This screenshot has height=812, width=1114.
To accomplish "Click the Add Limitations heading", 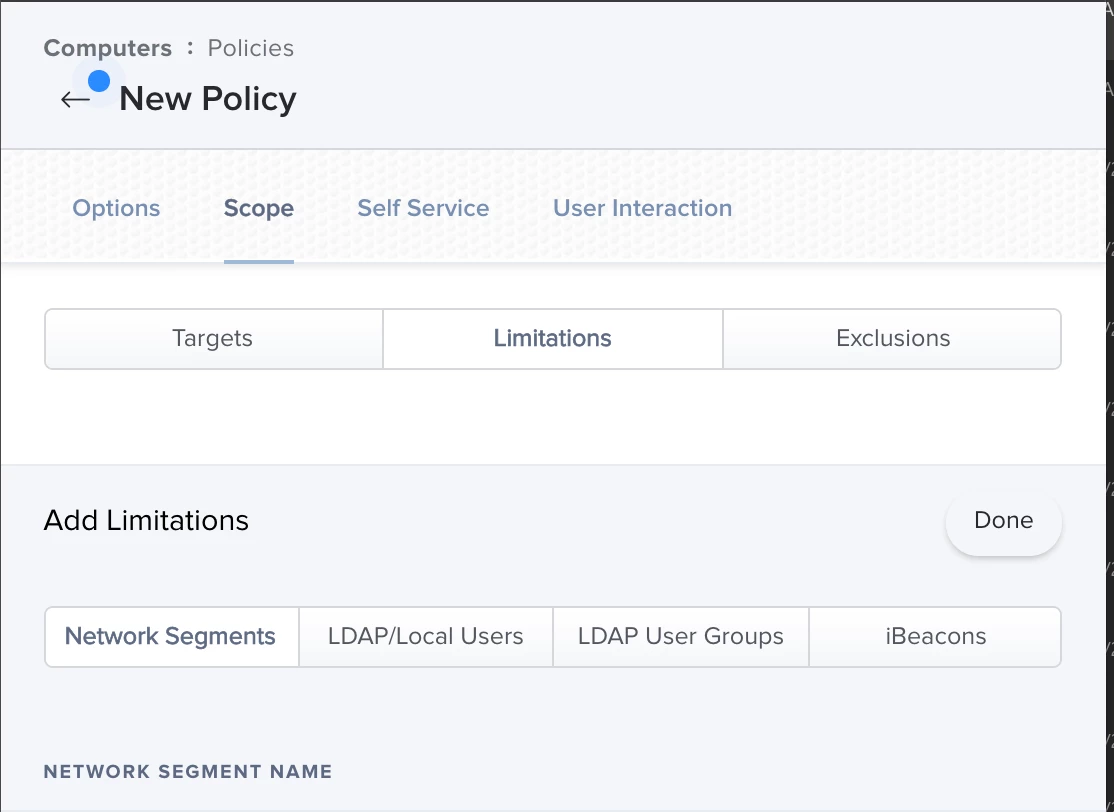I will tap(146, 521).
